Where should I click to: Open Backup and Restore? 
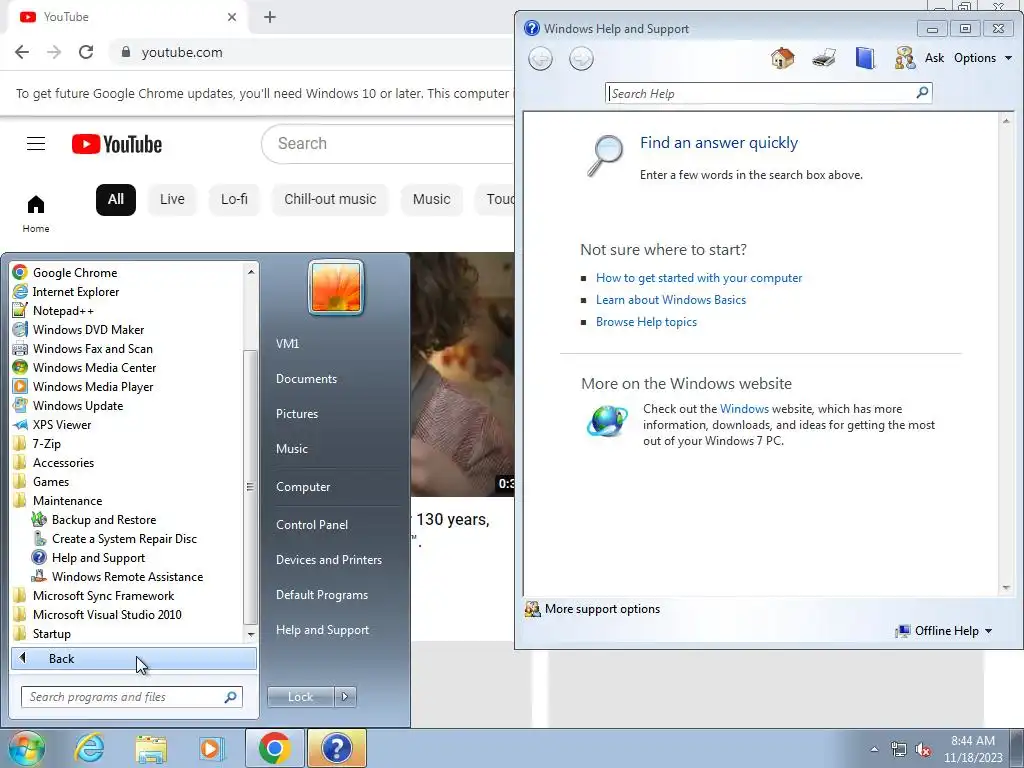pyautogui.click(x=103, y=519)
